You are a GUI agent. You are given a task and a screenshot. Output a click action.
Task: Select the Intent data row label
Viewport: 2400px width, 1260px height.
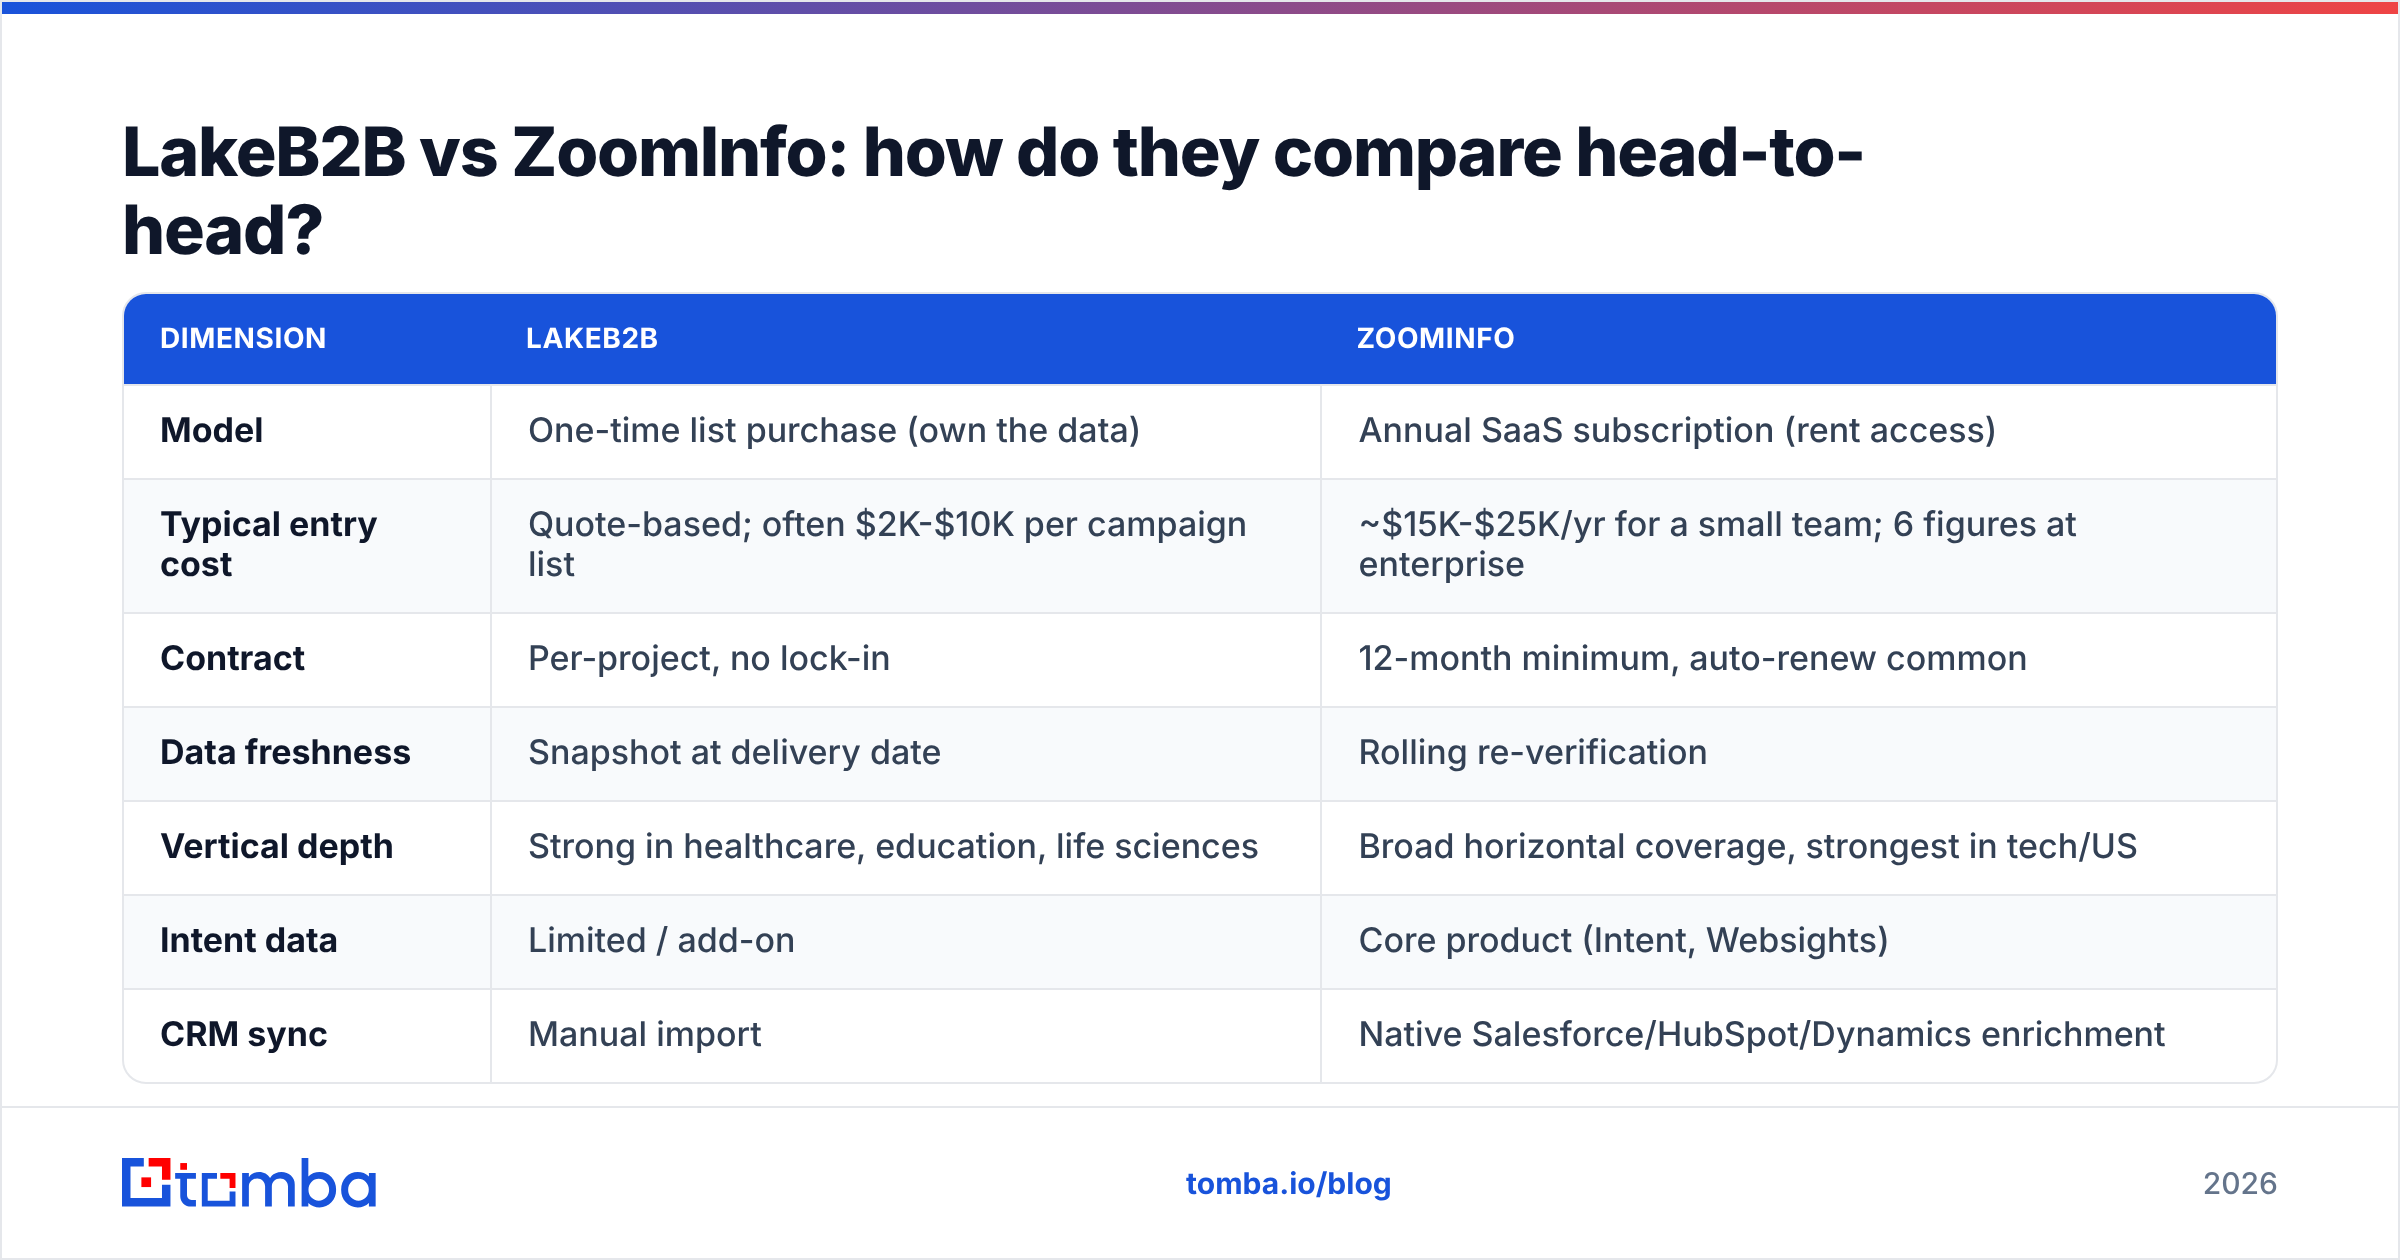pos(249,941)
